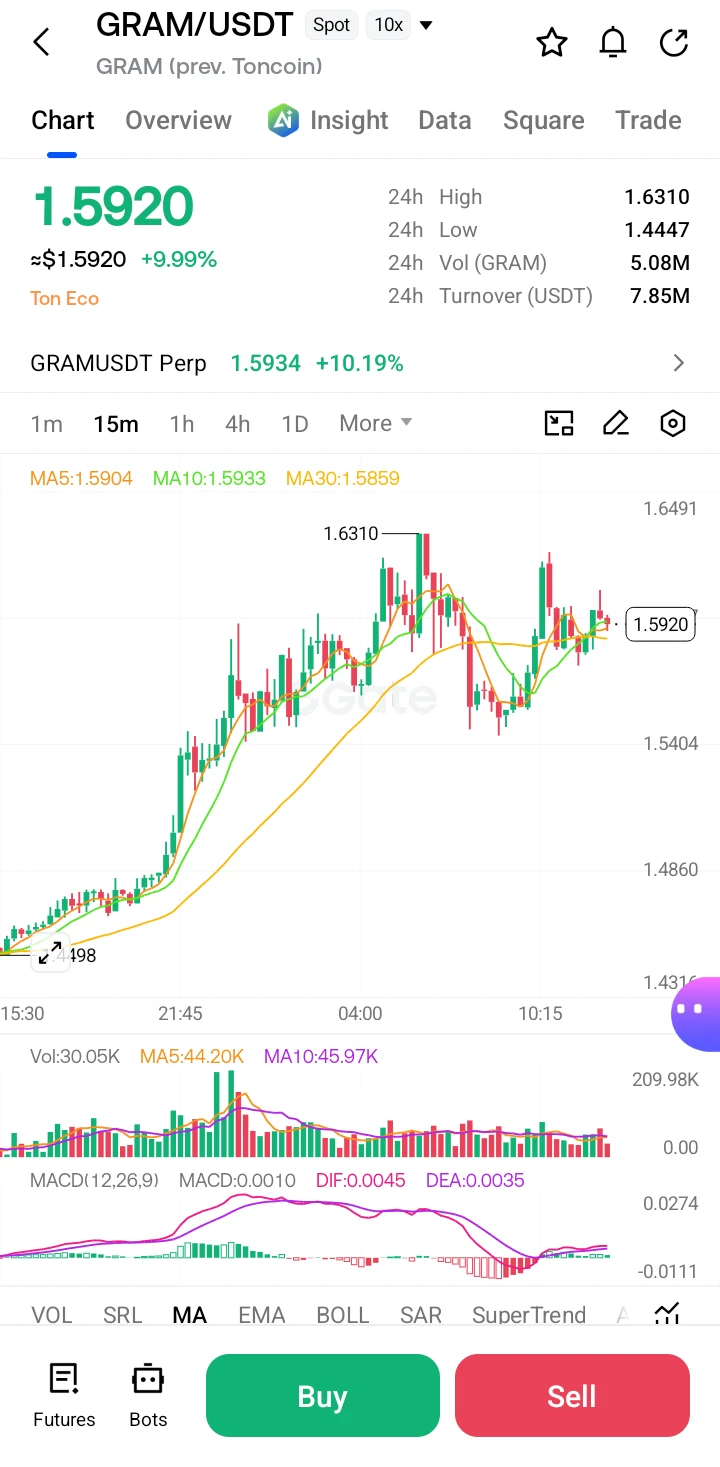Switch to the Trade tab
The width and height of the screenshot is (720, 1467).
coord(648,120)
